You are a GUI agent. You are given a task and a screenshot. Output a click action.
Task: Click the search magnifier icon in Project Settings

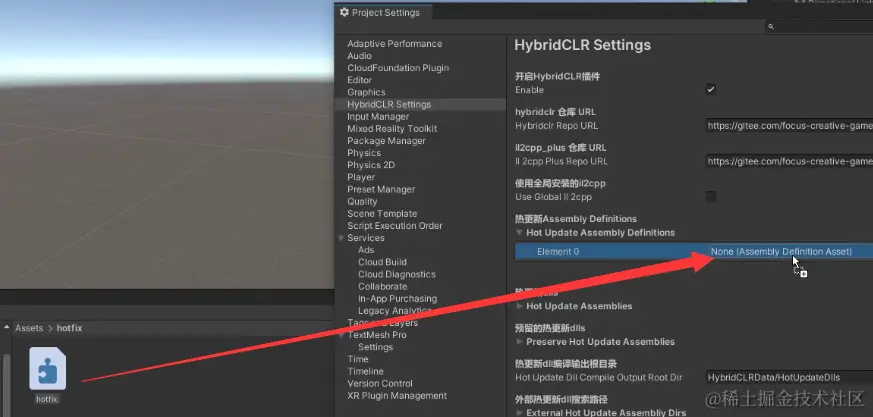[x=771, y=26]
